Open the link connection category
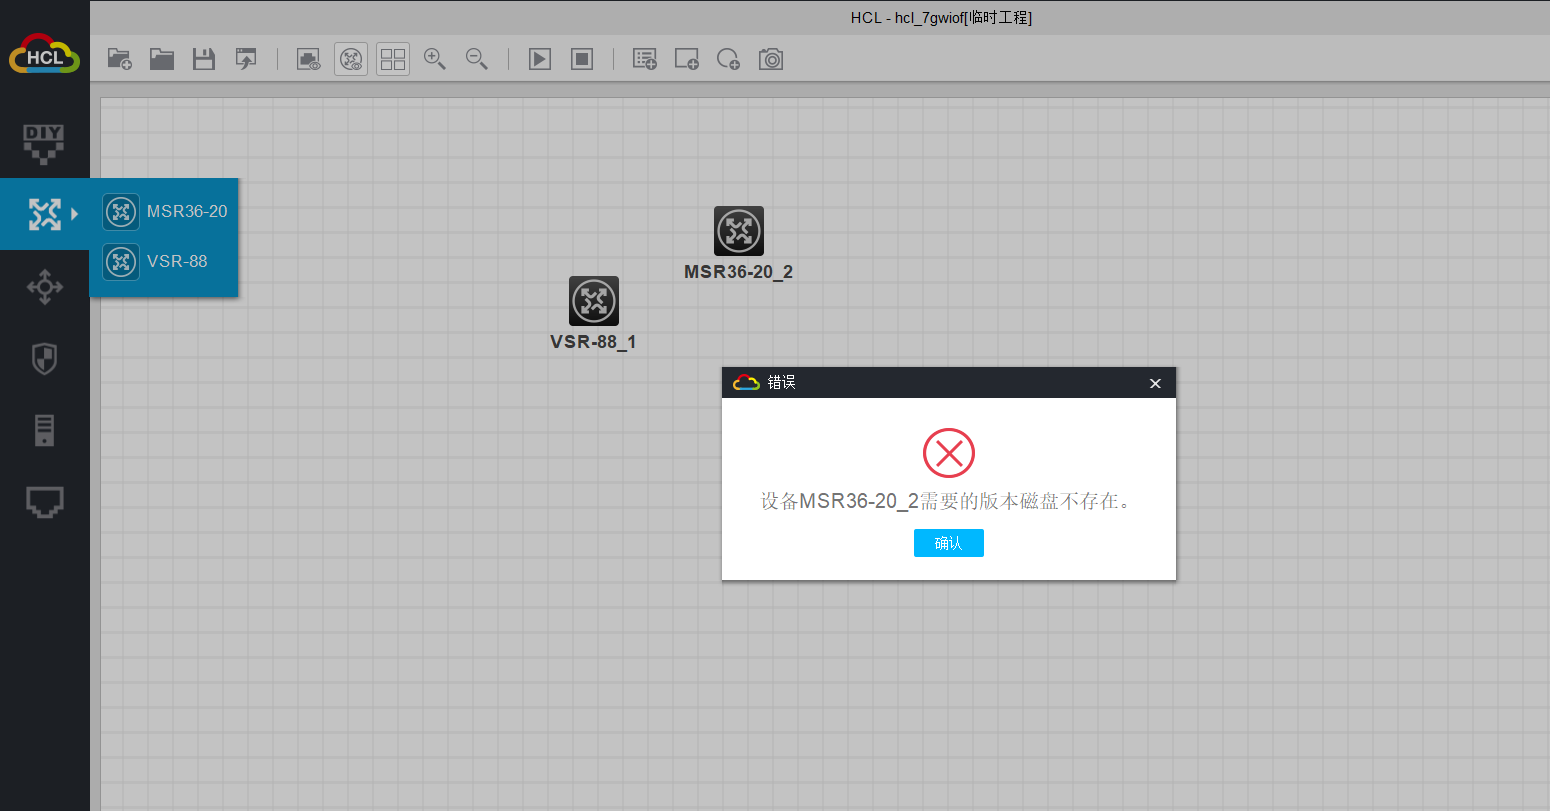The image size is (1550, 811). [x=44, y=502]
